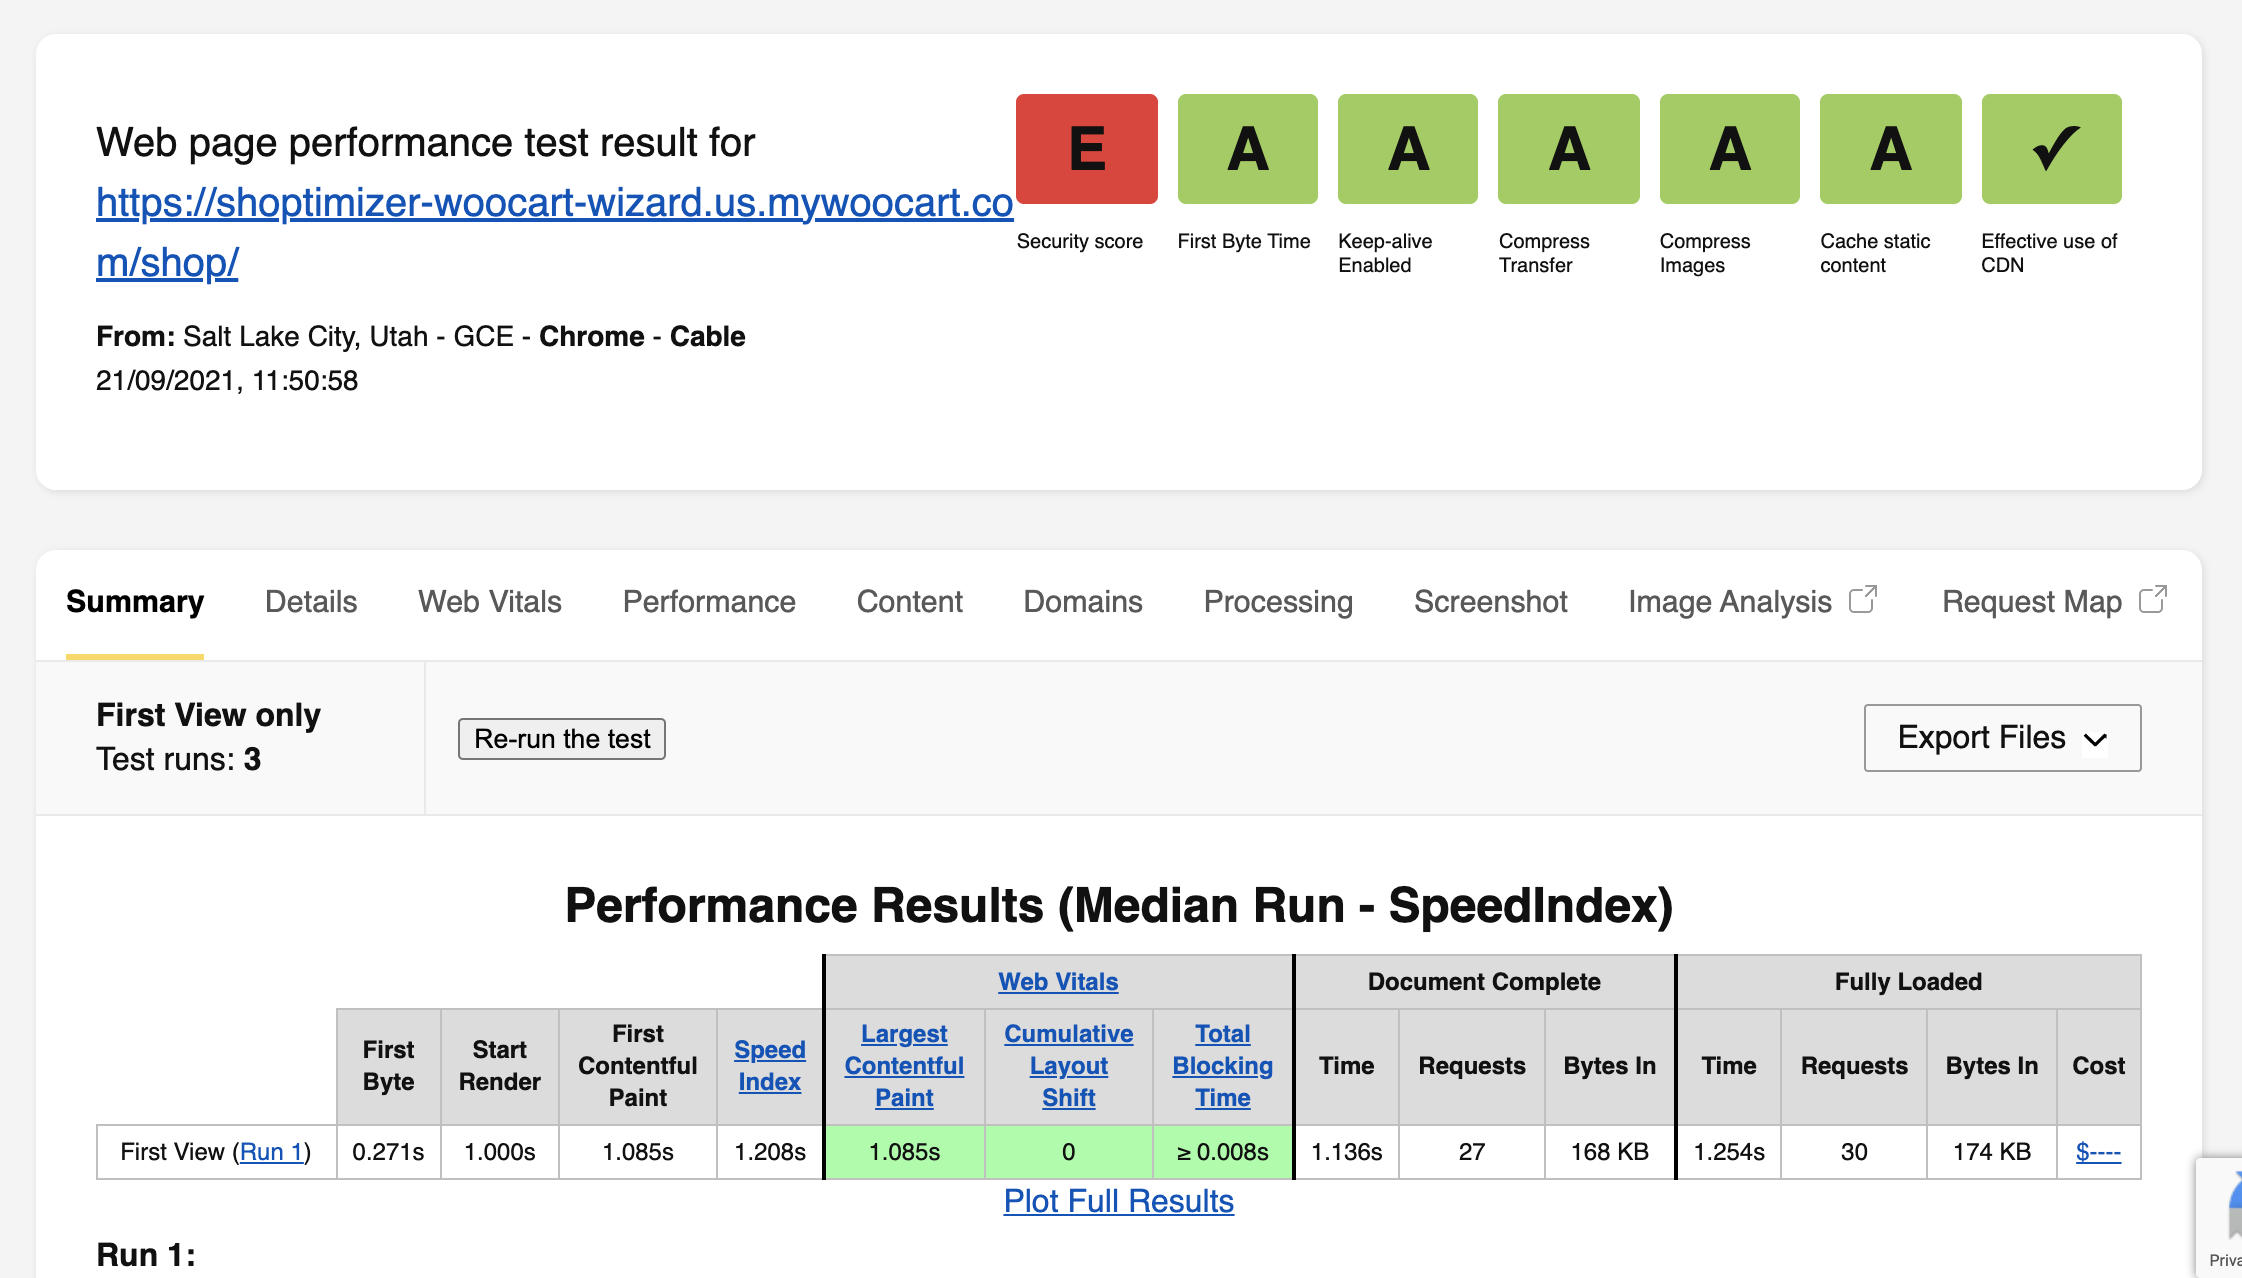Screen dimensions: 2242x1278
Task: Click the First Contentful Paint column header
Action: (x=638, y=1066)
